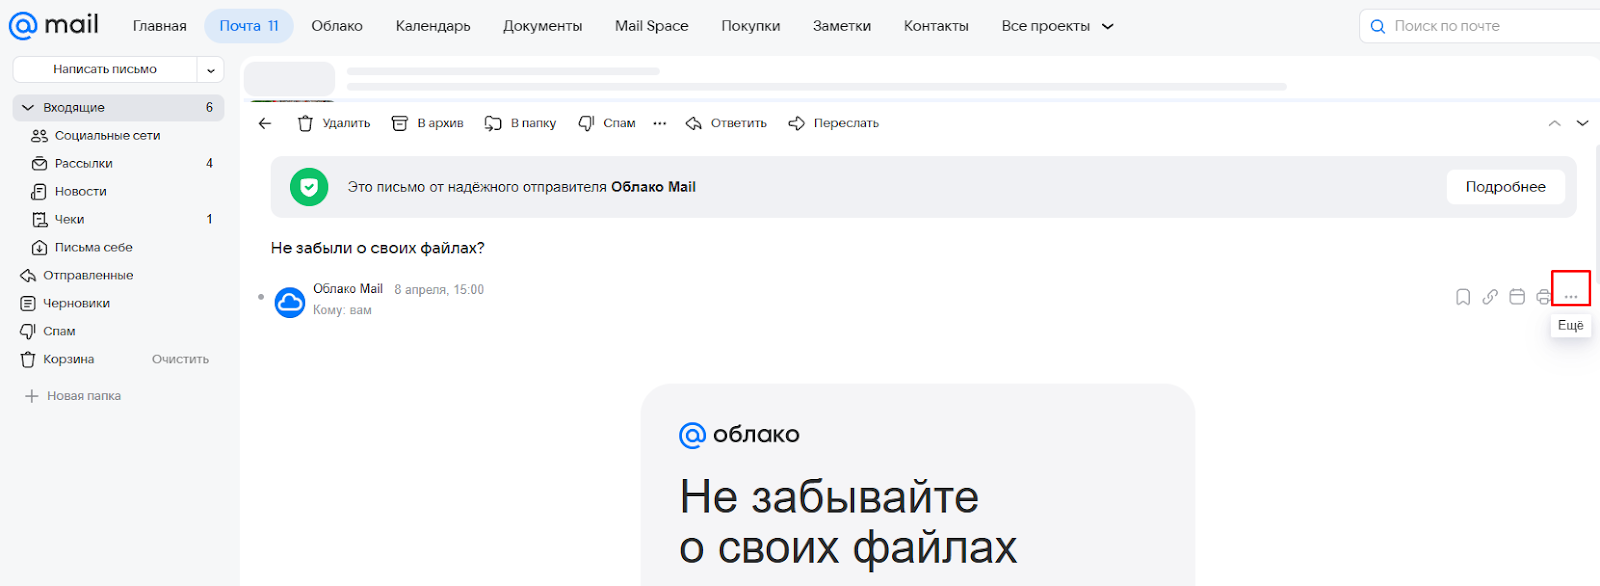Viewport: 1600px width, 586px height.
Task: Switch to the Облако section
Action: (337, 26)
